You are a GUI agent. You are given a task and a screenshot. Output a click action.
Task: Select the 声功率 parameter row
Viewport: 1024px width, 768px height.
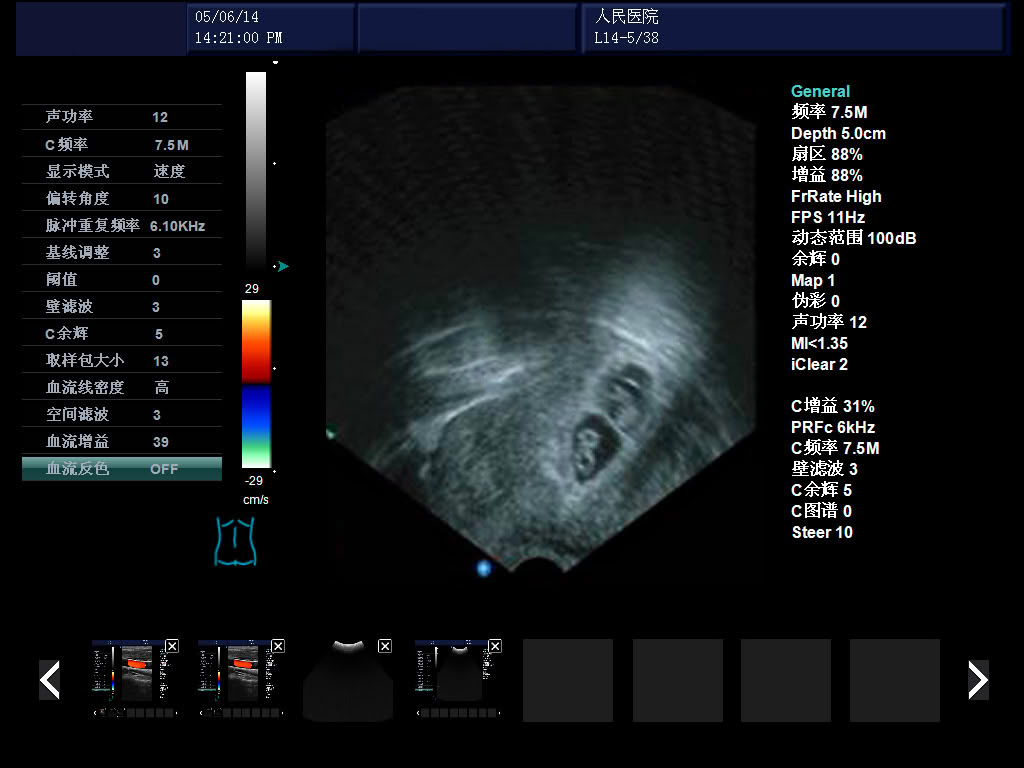(x=122, y=117)
